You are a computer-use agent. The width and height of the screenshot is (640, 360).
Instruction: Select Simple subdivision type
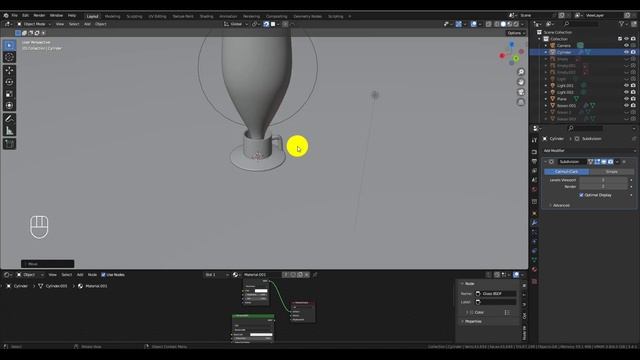pos(611,172)
